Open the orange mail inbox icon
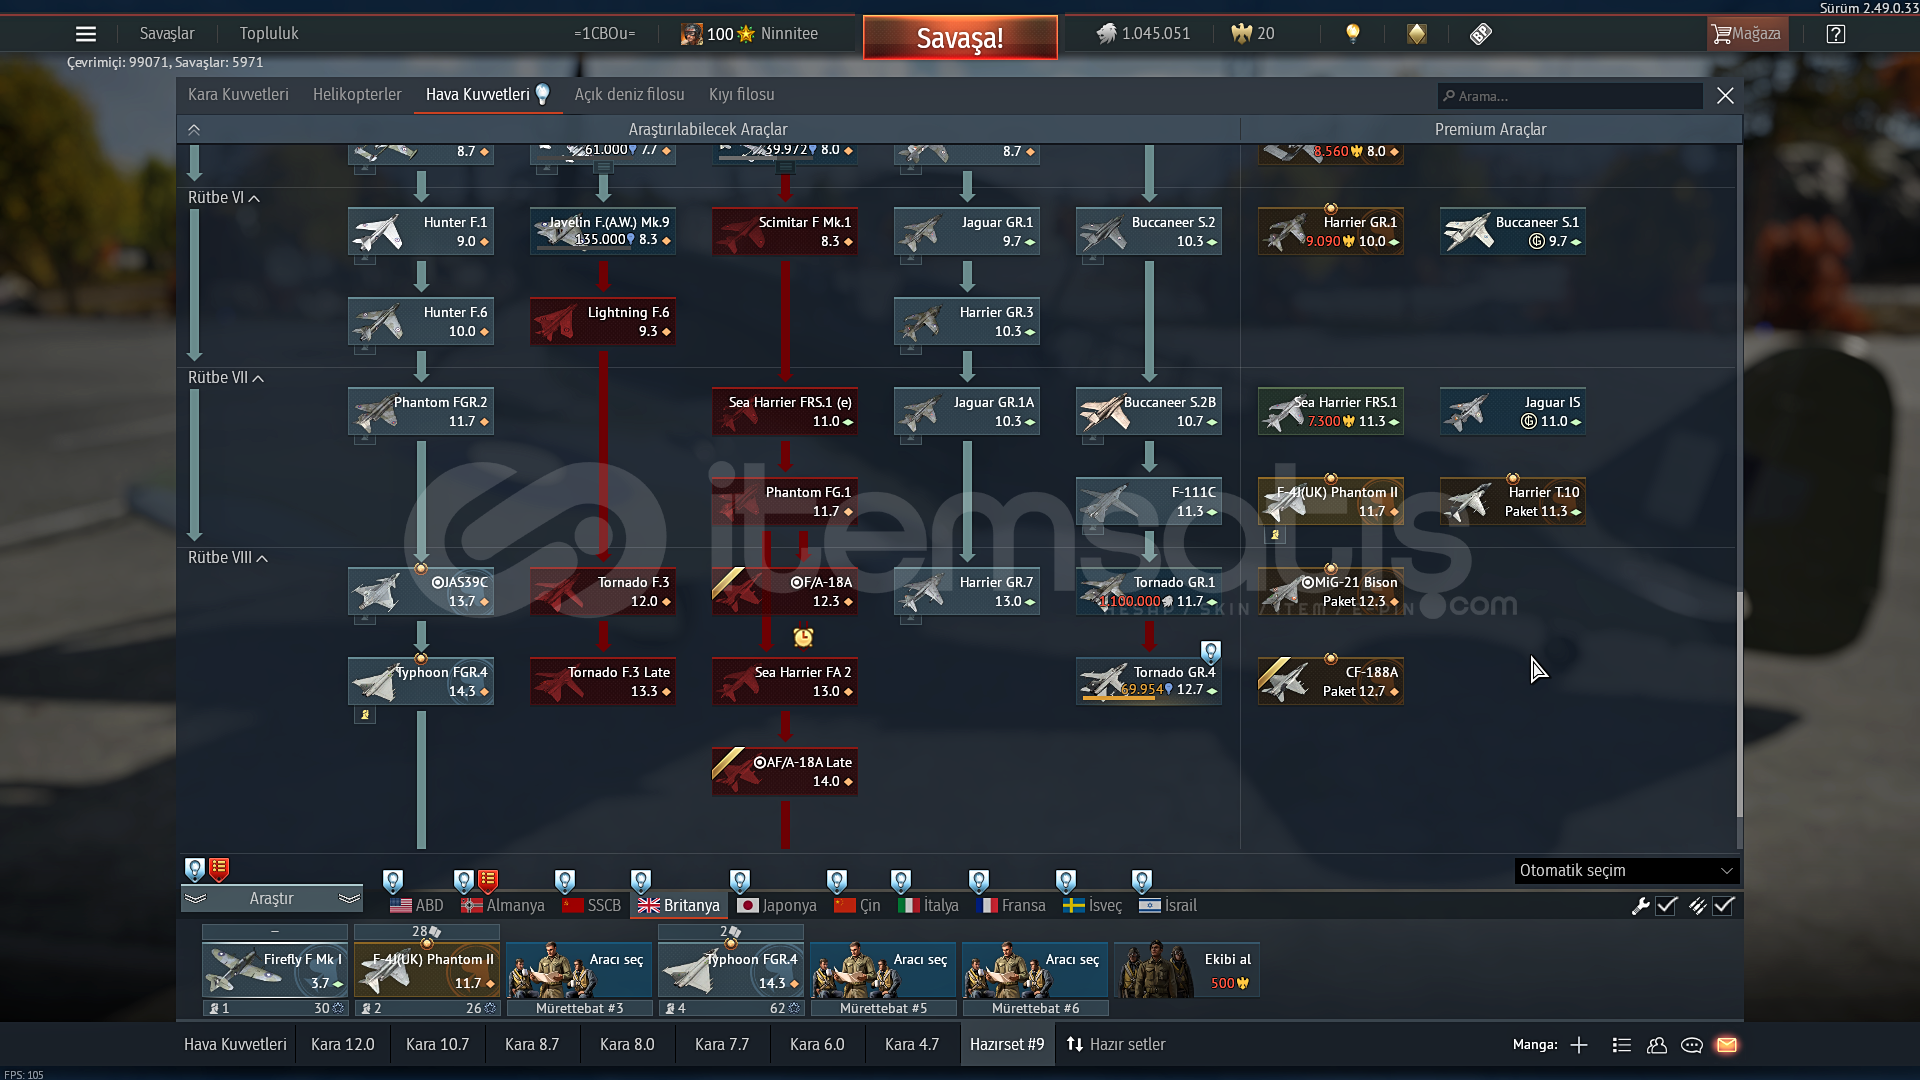Image resolution: width=1920 pixels, height=1080 pixels. (x=1727, y=1045)
